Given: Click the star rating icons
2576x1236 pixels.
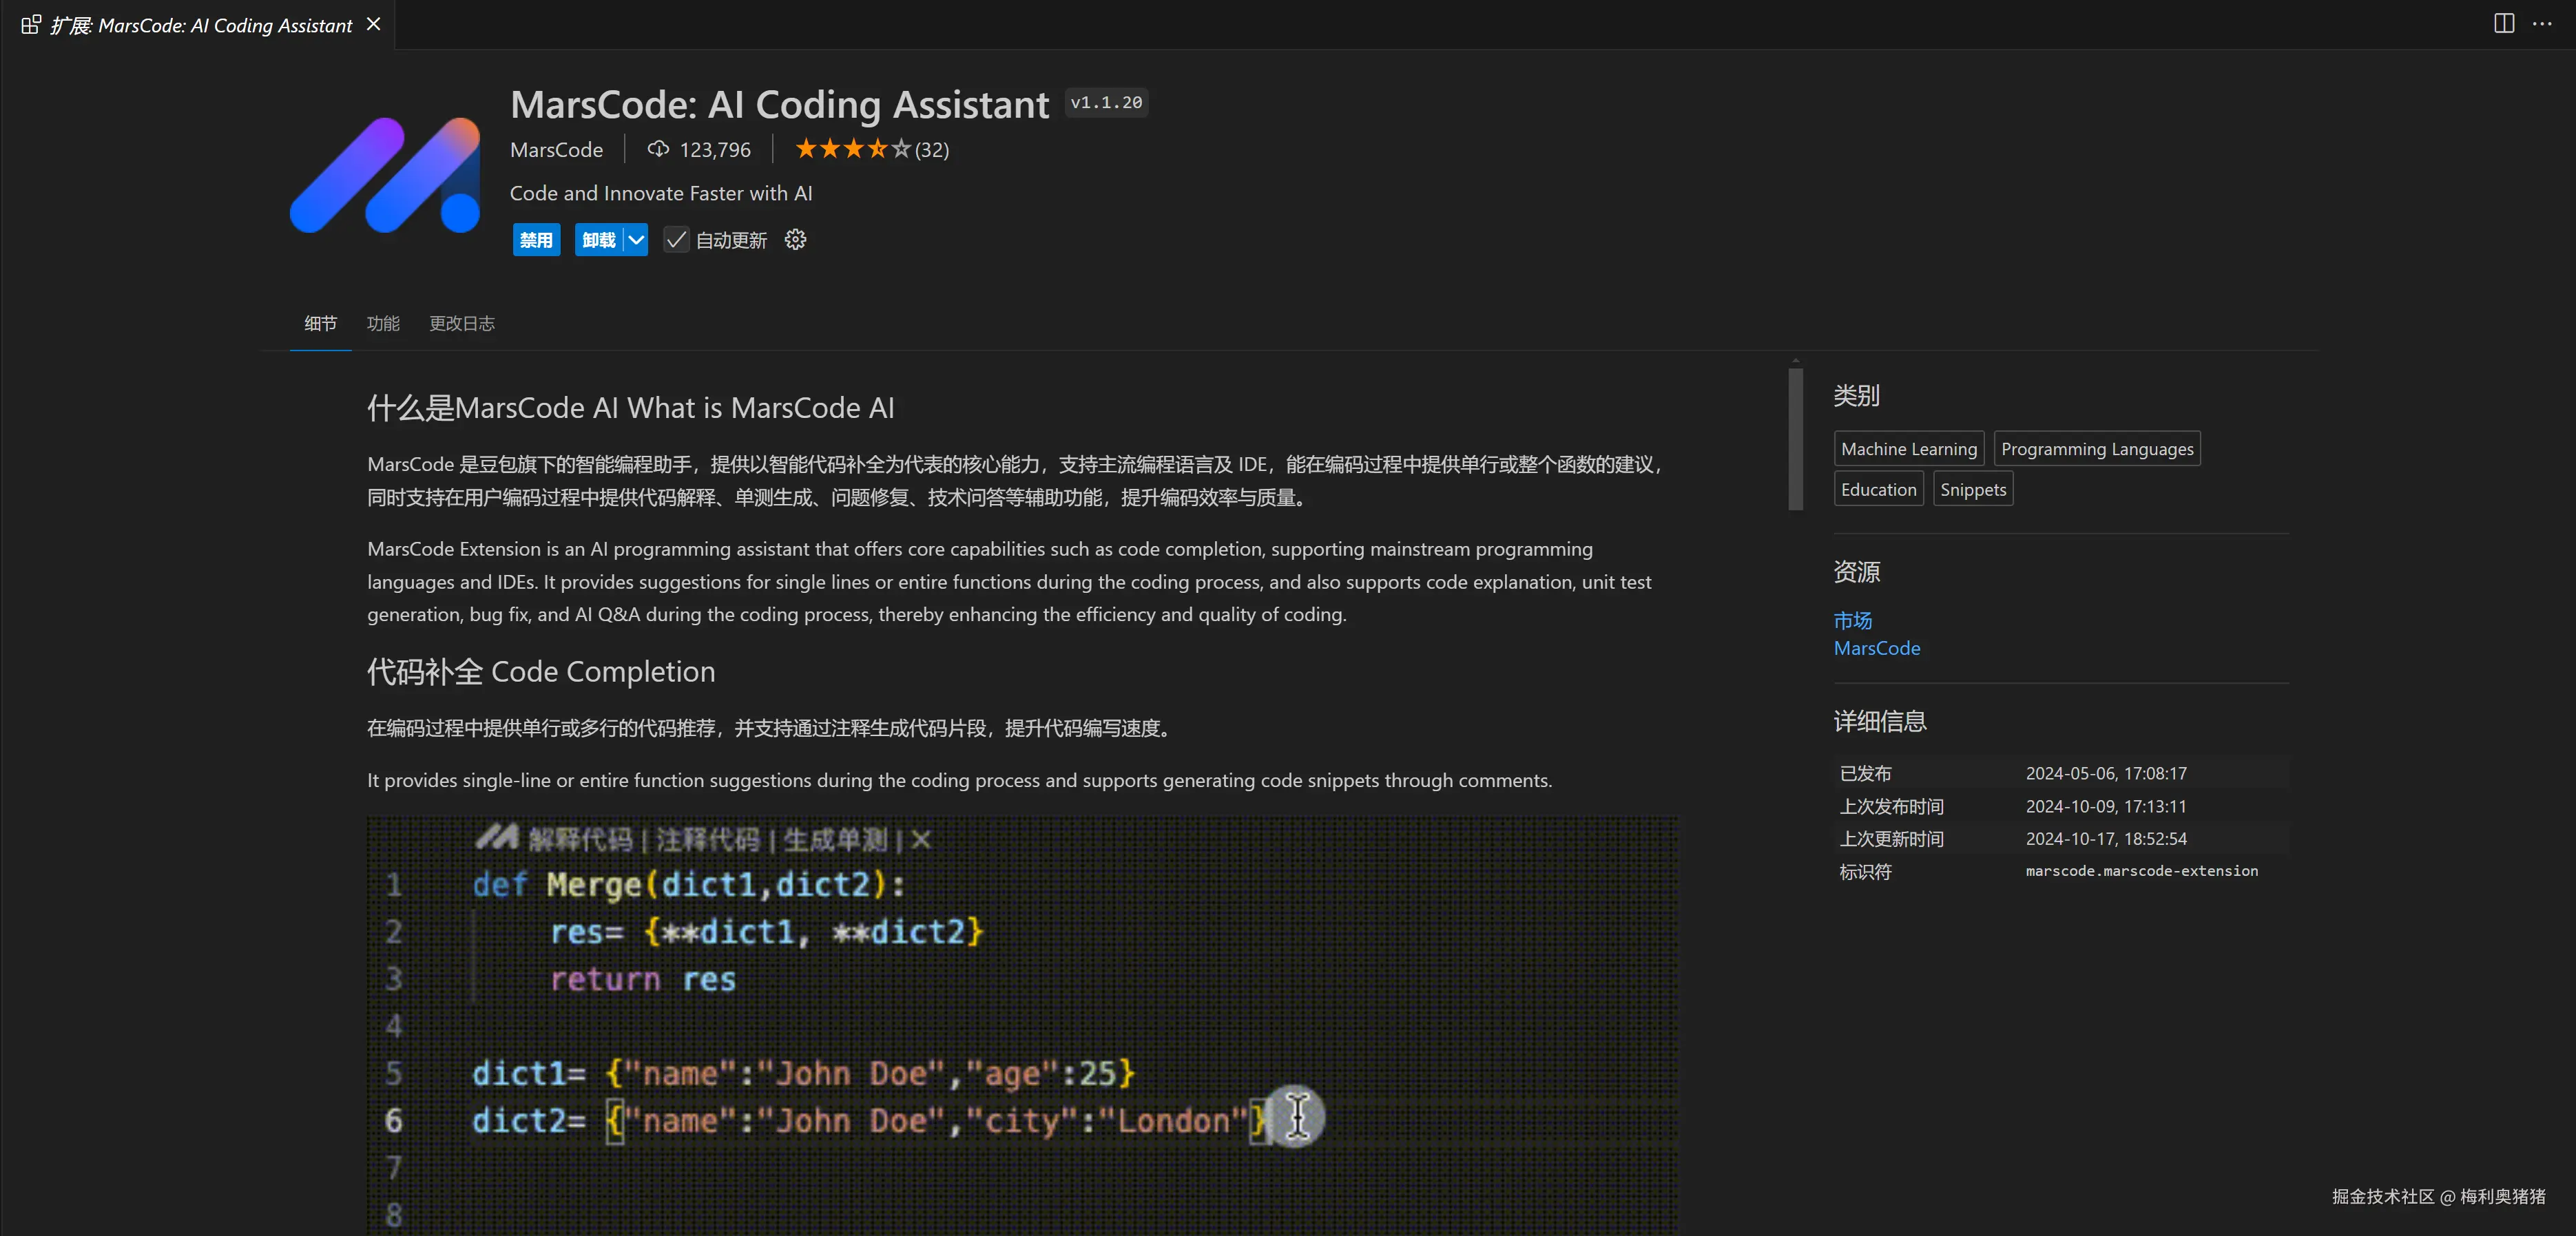Looking at the screenshot, I should point(852,149).
